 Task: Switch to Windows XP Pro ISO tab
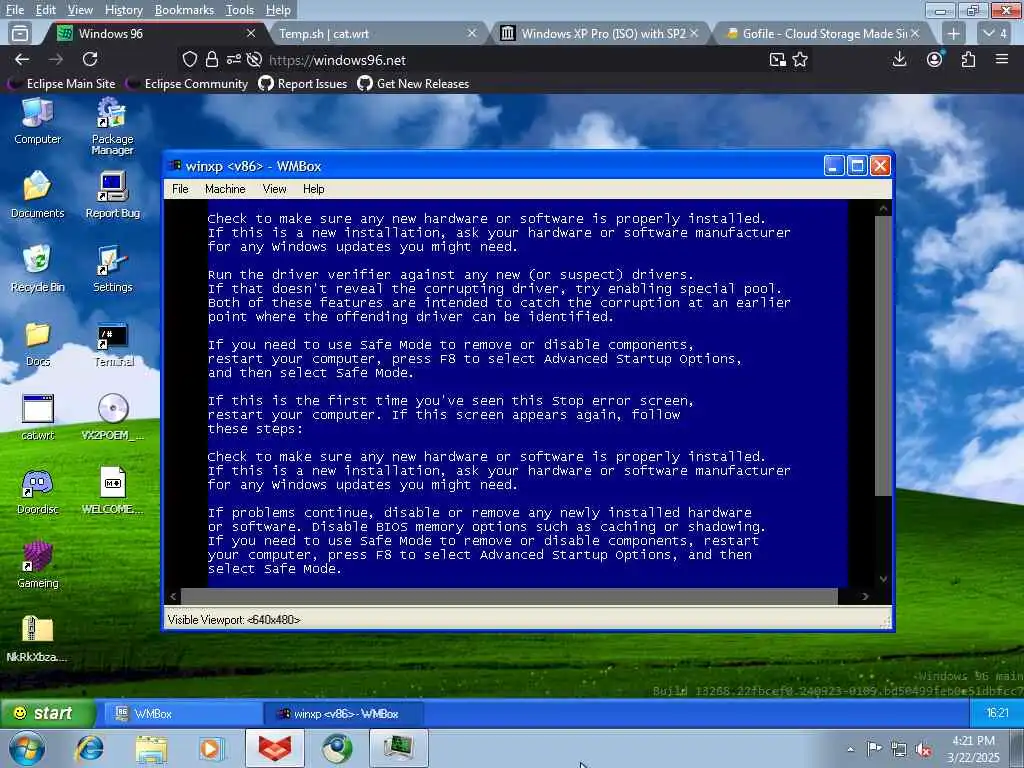[599, 33]
